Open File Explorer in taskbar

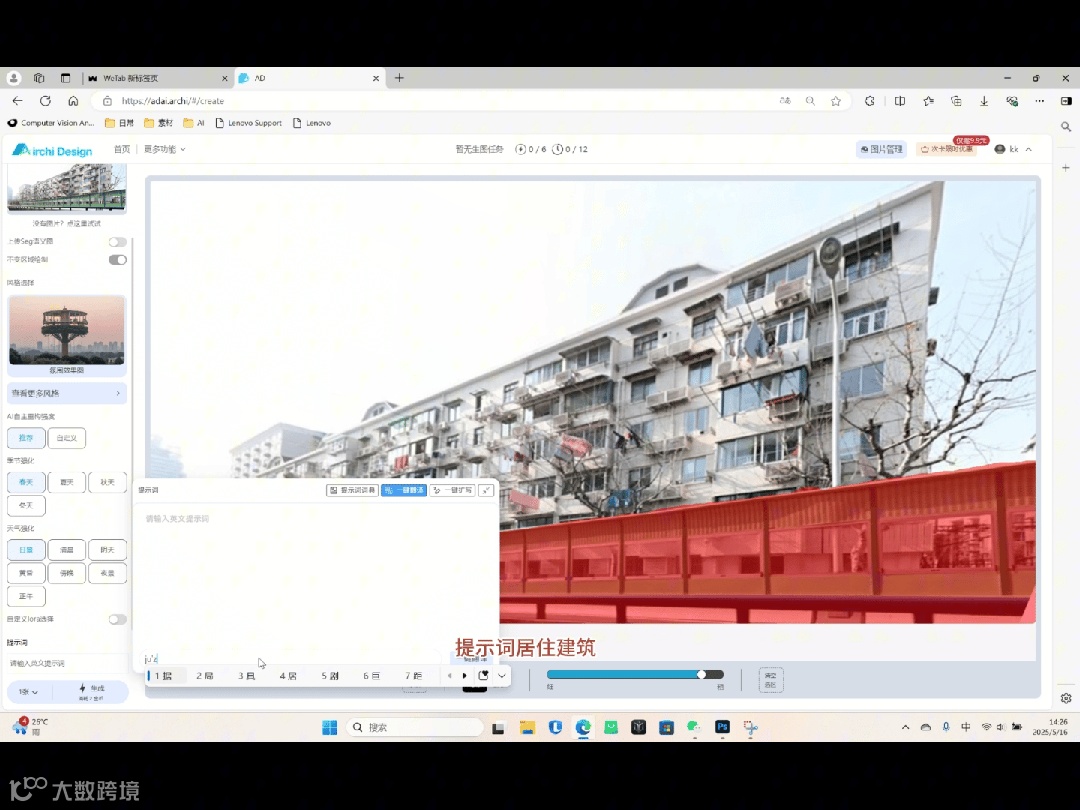[528, 727]
